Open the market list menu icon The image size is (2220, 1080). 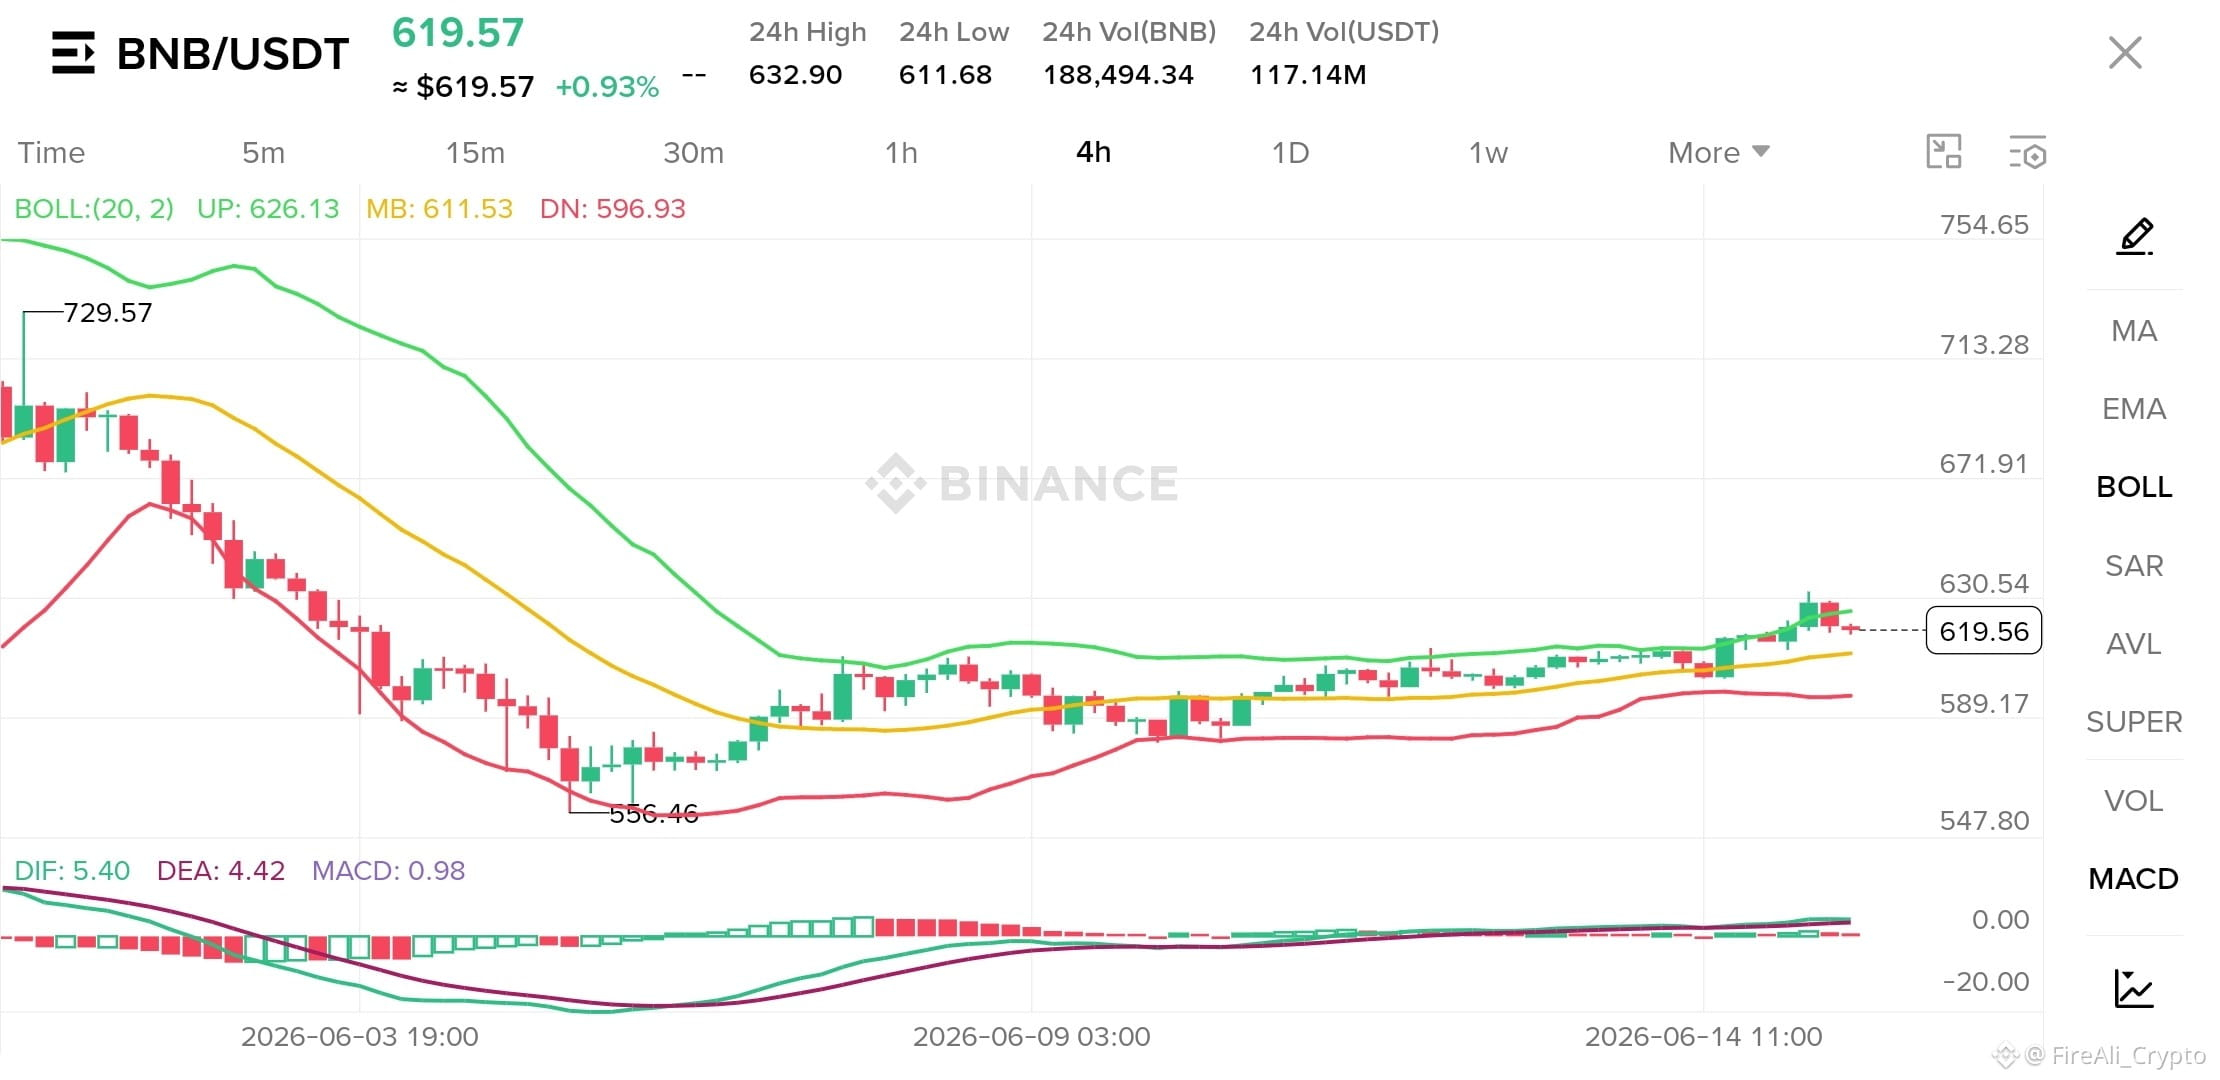click(x=73, y=53)
